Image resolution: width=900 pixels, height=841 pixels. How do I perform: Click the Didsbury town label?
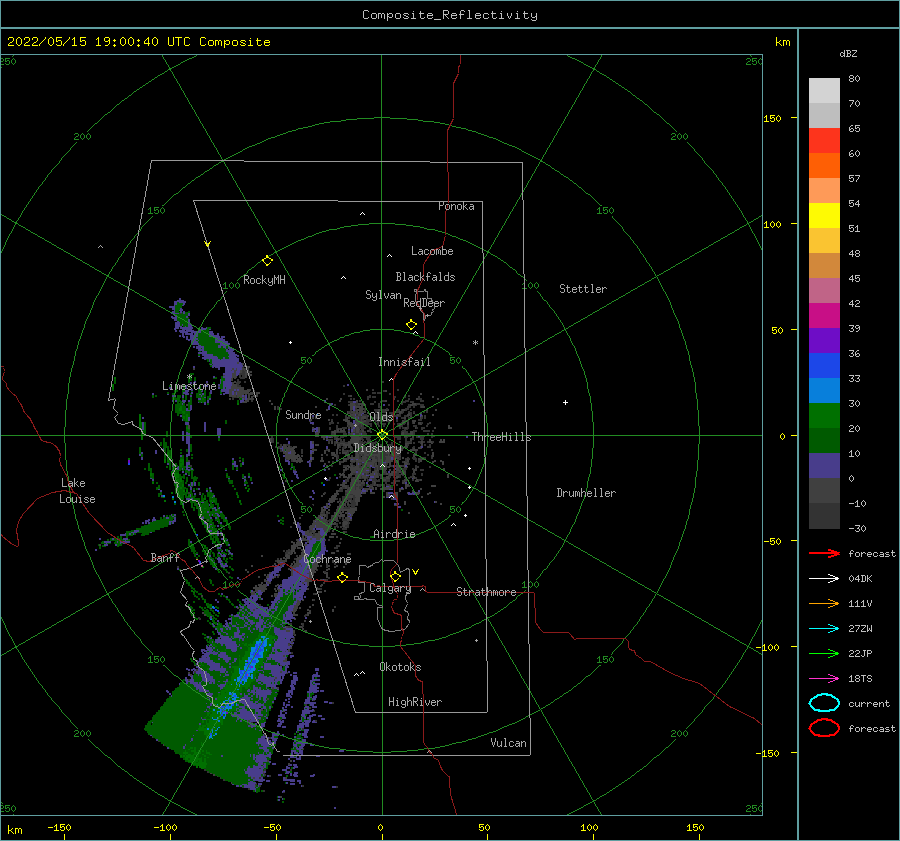[x=378, y=448]
